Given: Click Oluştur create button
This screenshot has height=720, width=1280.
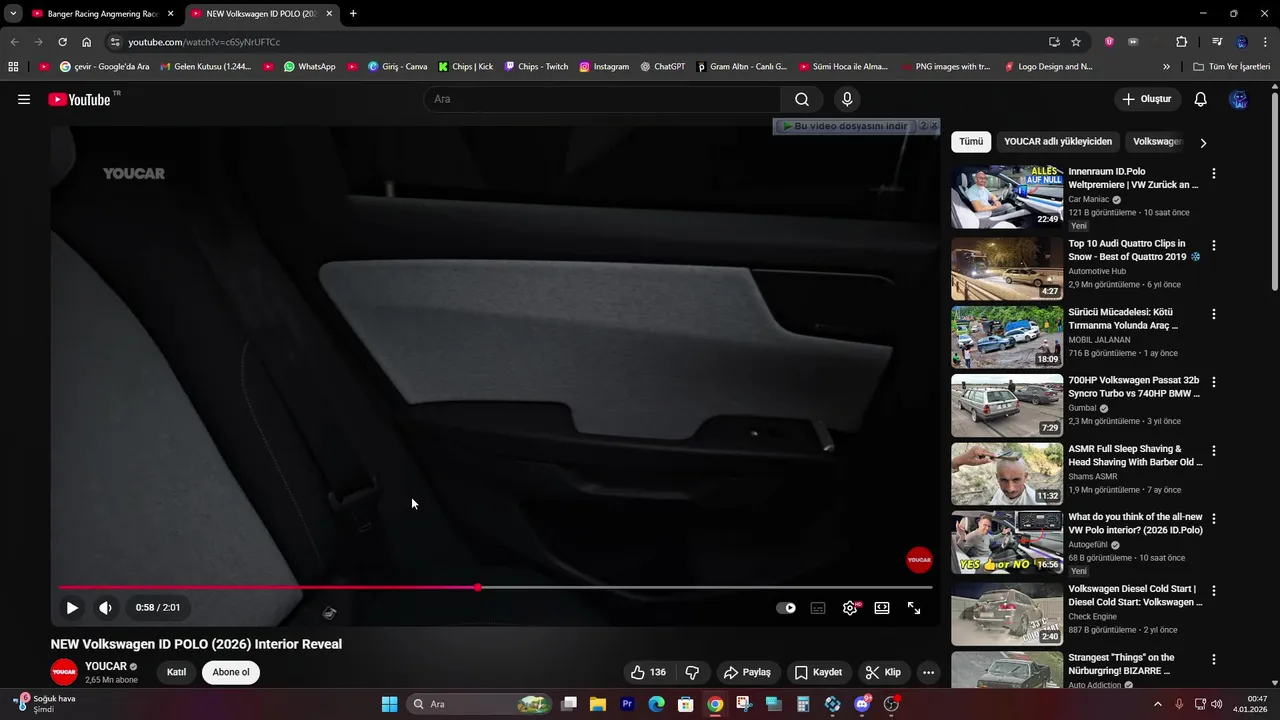Looking at the screenshot, I should (1148, 99).
